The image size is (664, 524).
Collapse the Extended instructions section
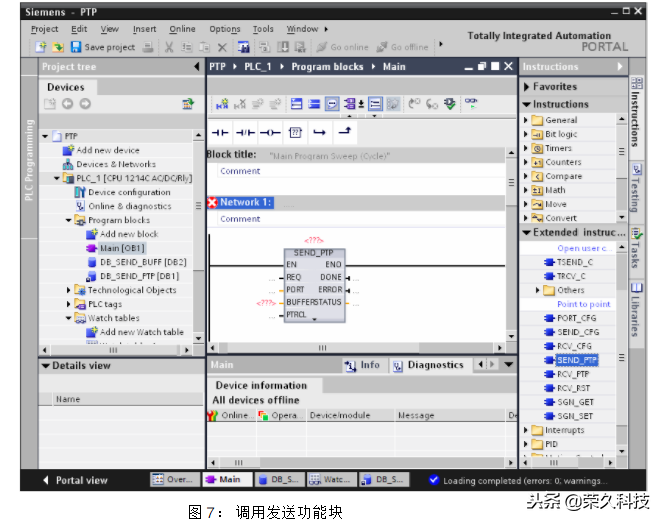click(x=526, y=233)
